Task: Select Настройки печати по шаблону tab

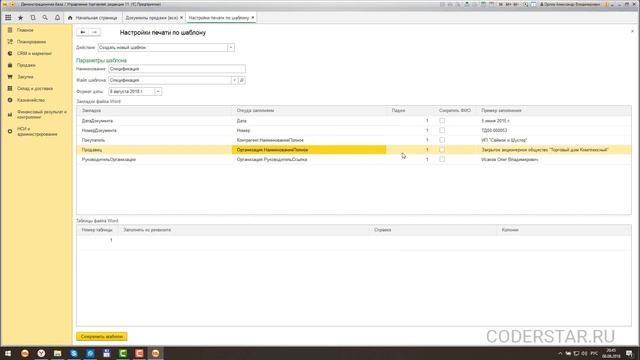Action: (219, 18)
